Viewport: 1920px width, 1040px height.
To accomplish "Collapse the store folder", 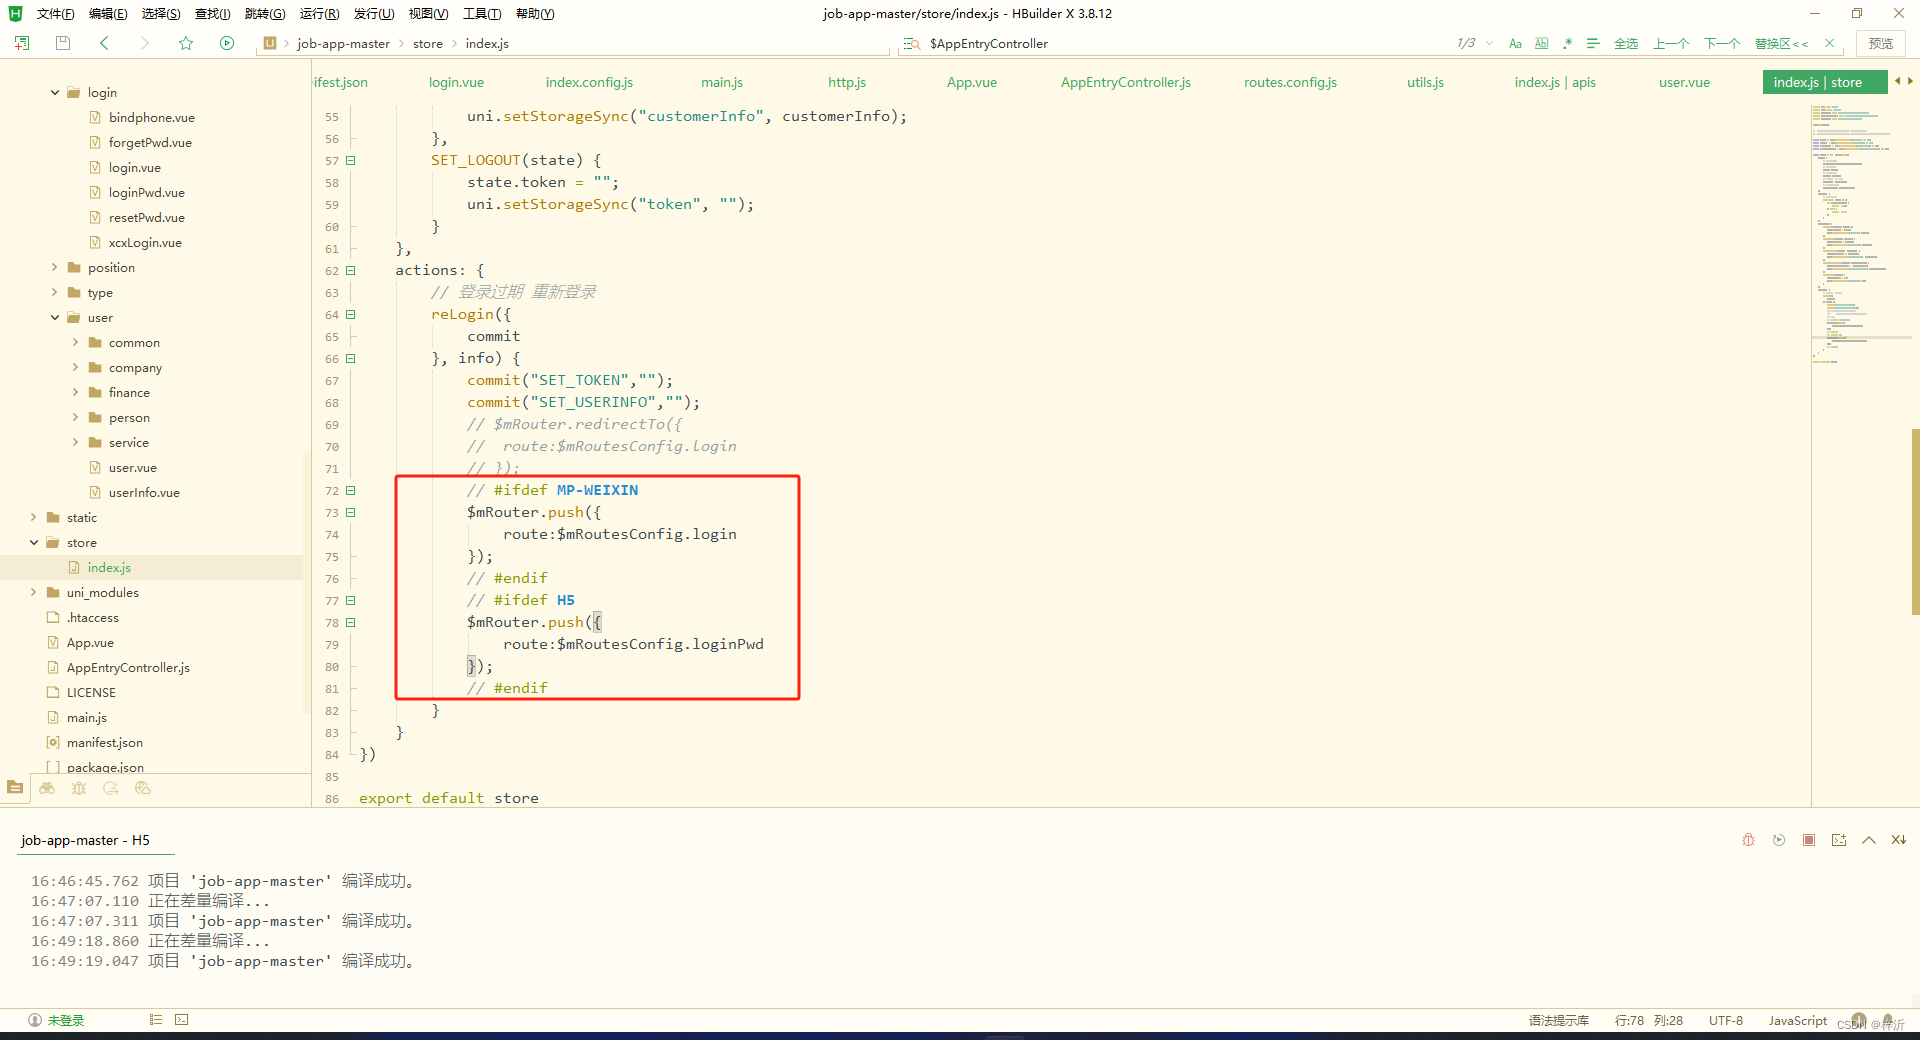I will [34, 542].
